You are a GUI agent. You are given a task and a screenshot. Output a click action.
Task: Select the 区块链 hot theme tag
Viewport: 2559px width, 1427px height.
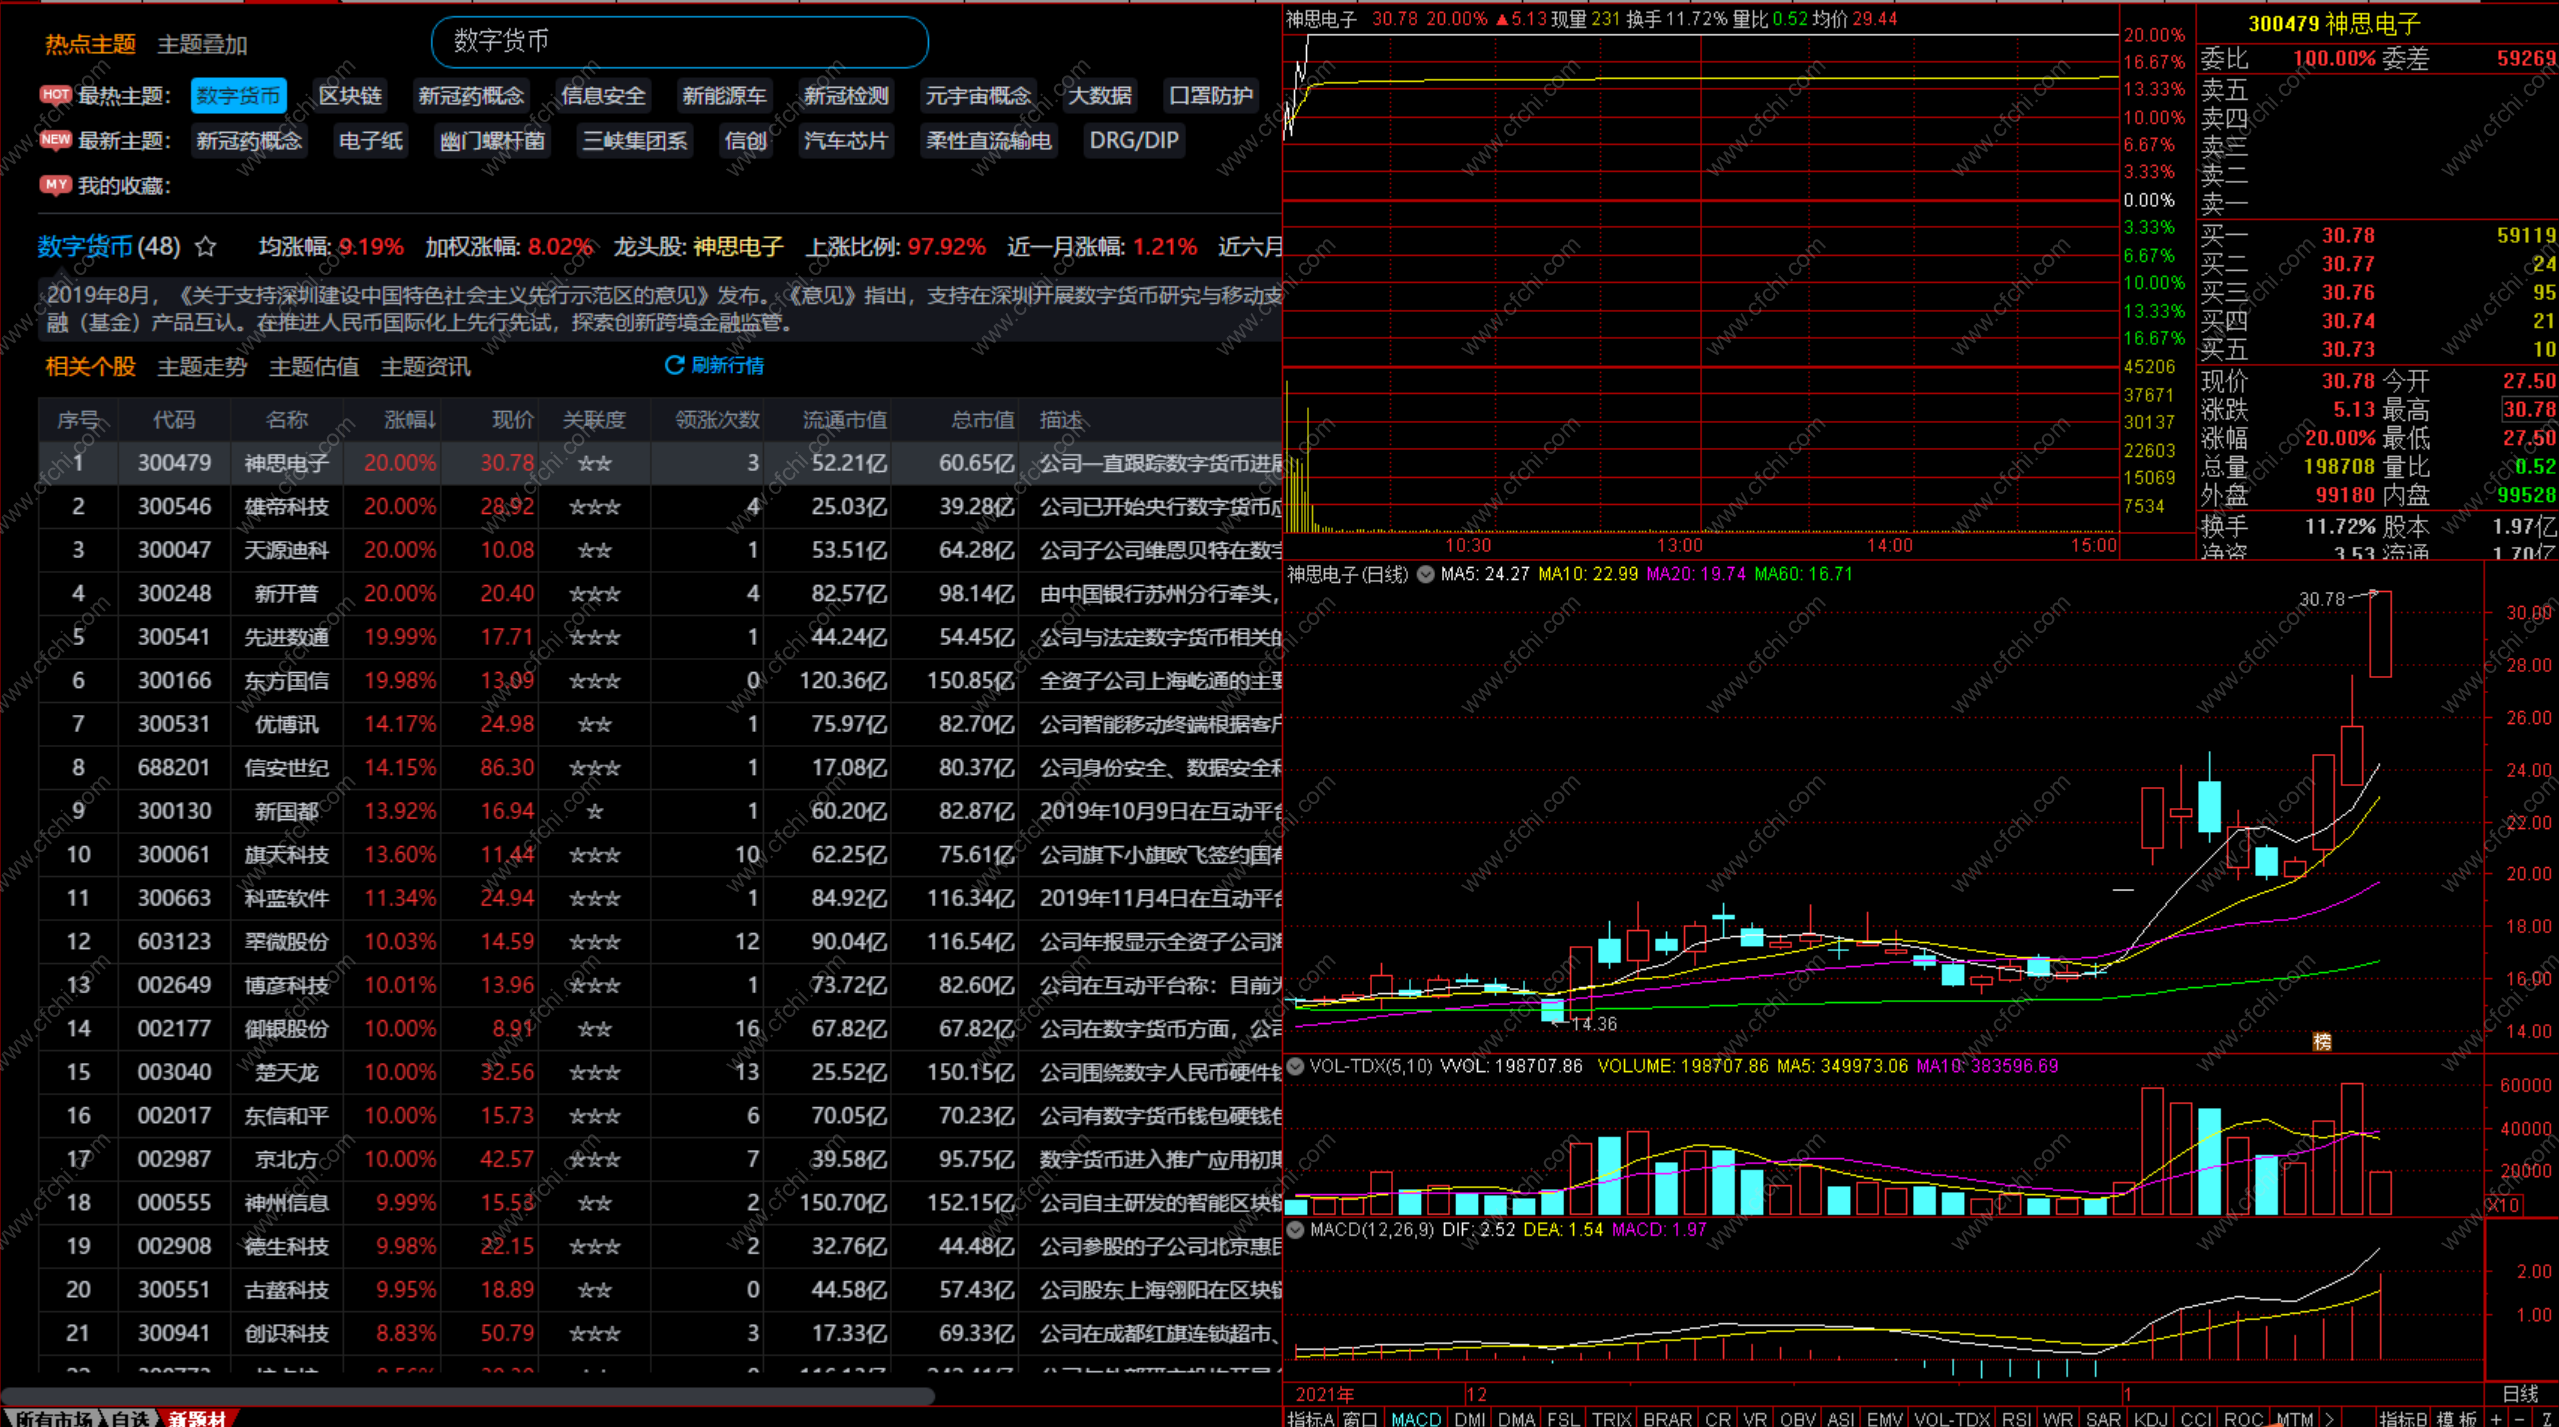click(350, 96)
